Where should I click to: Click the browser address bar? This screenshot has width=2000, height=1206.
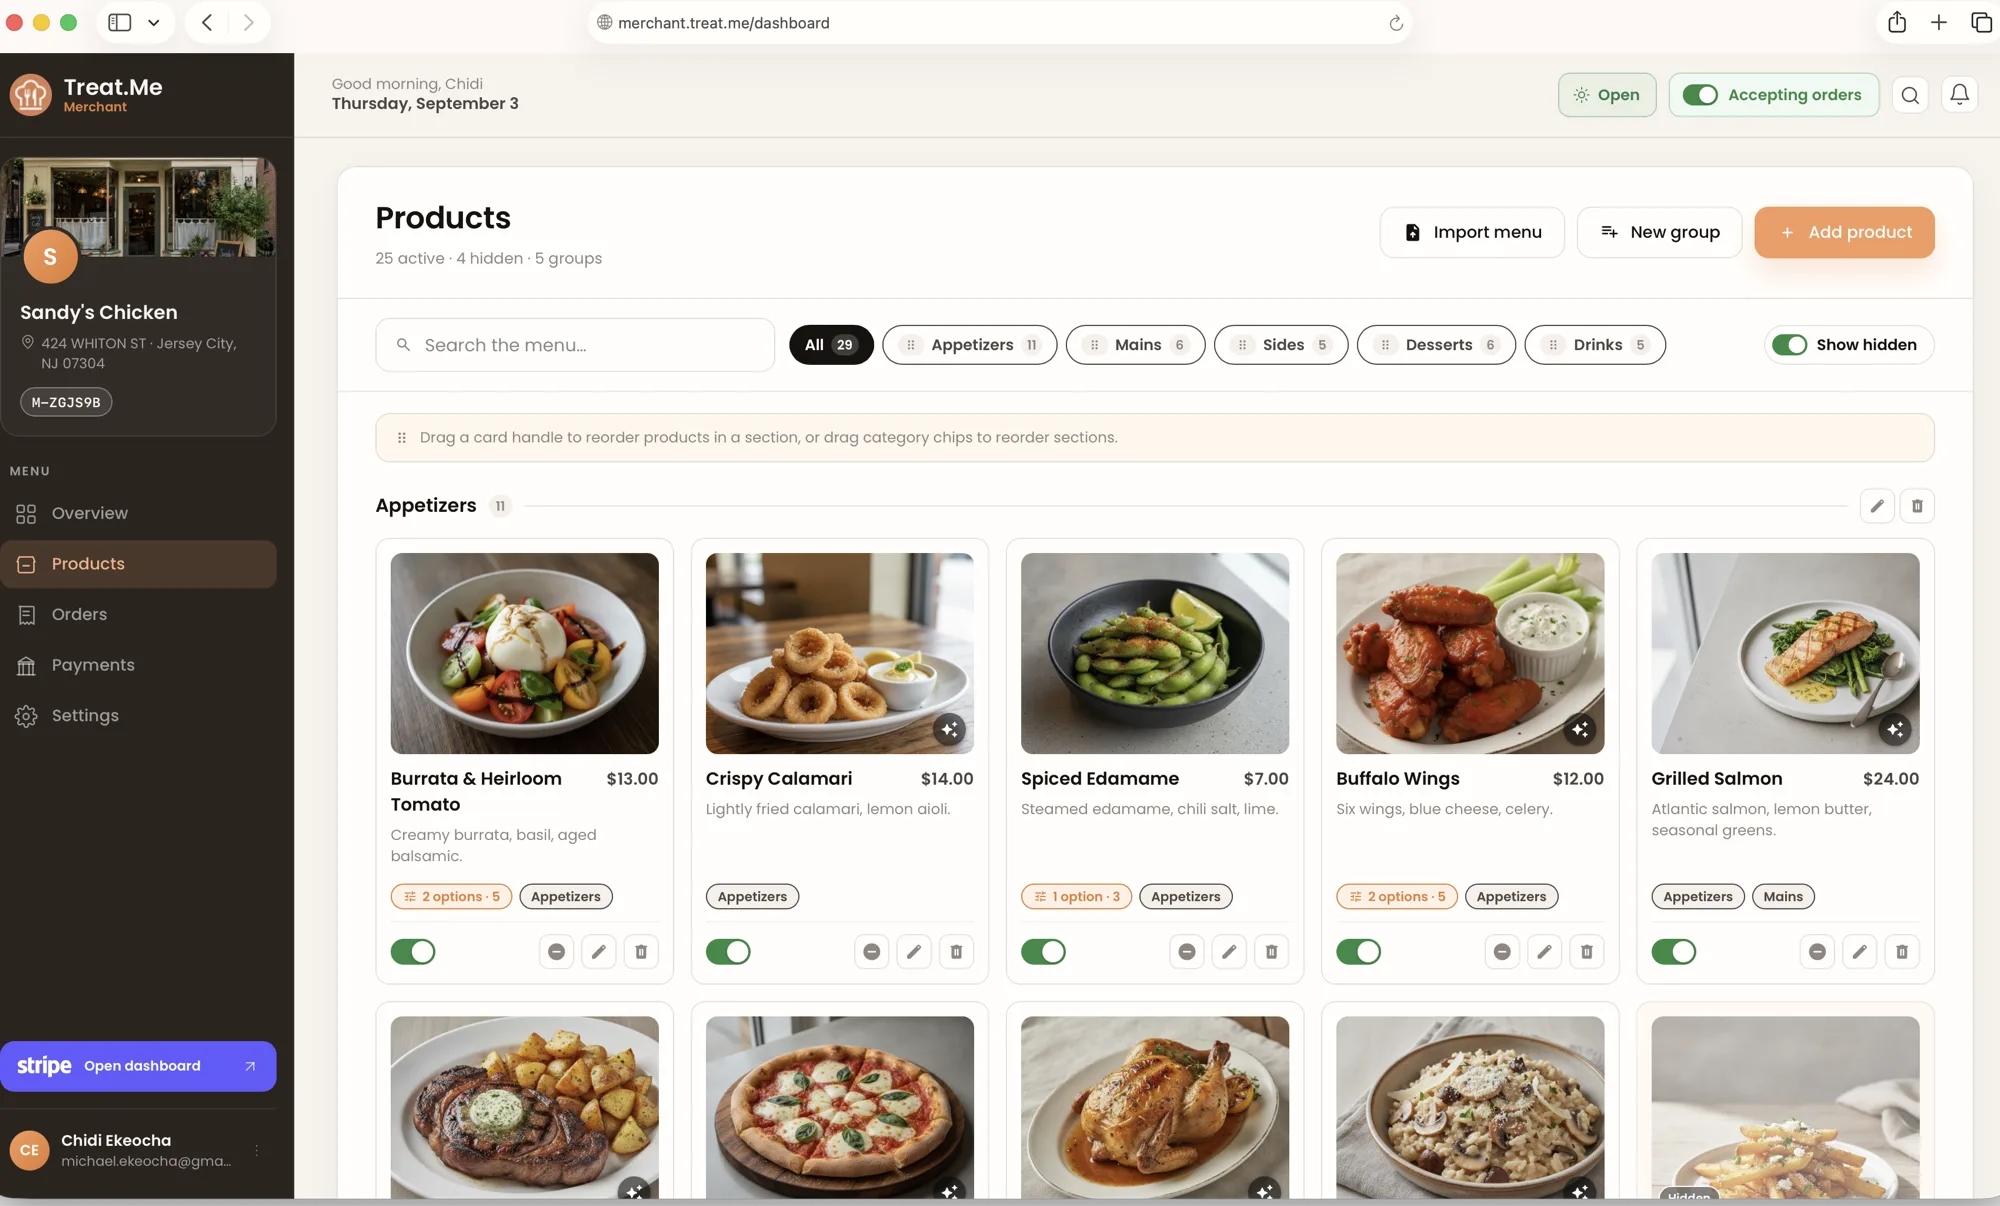click(x=999, y=22)
